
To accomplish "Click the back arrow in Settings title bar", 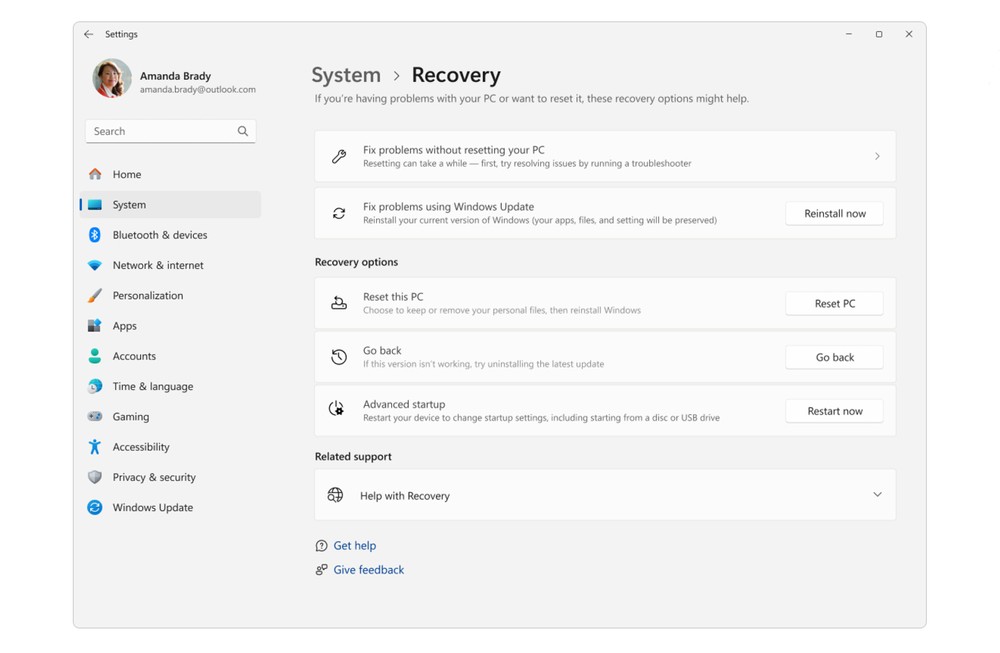I will tap(89, 34).
